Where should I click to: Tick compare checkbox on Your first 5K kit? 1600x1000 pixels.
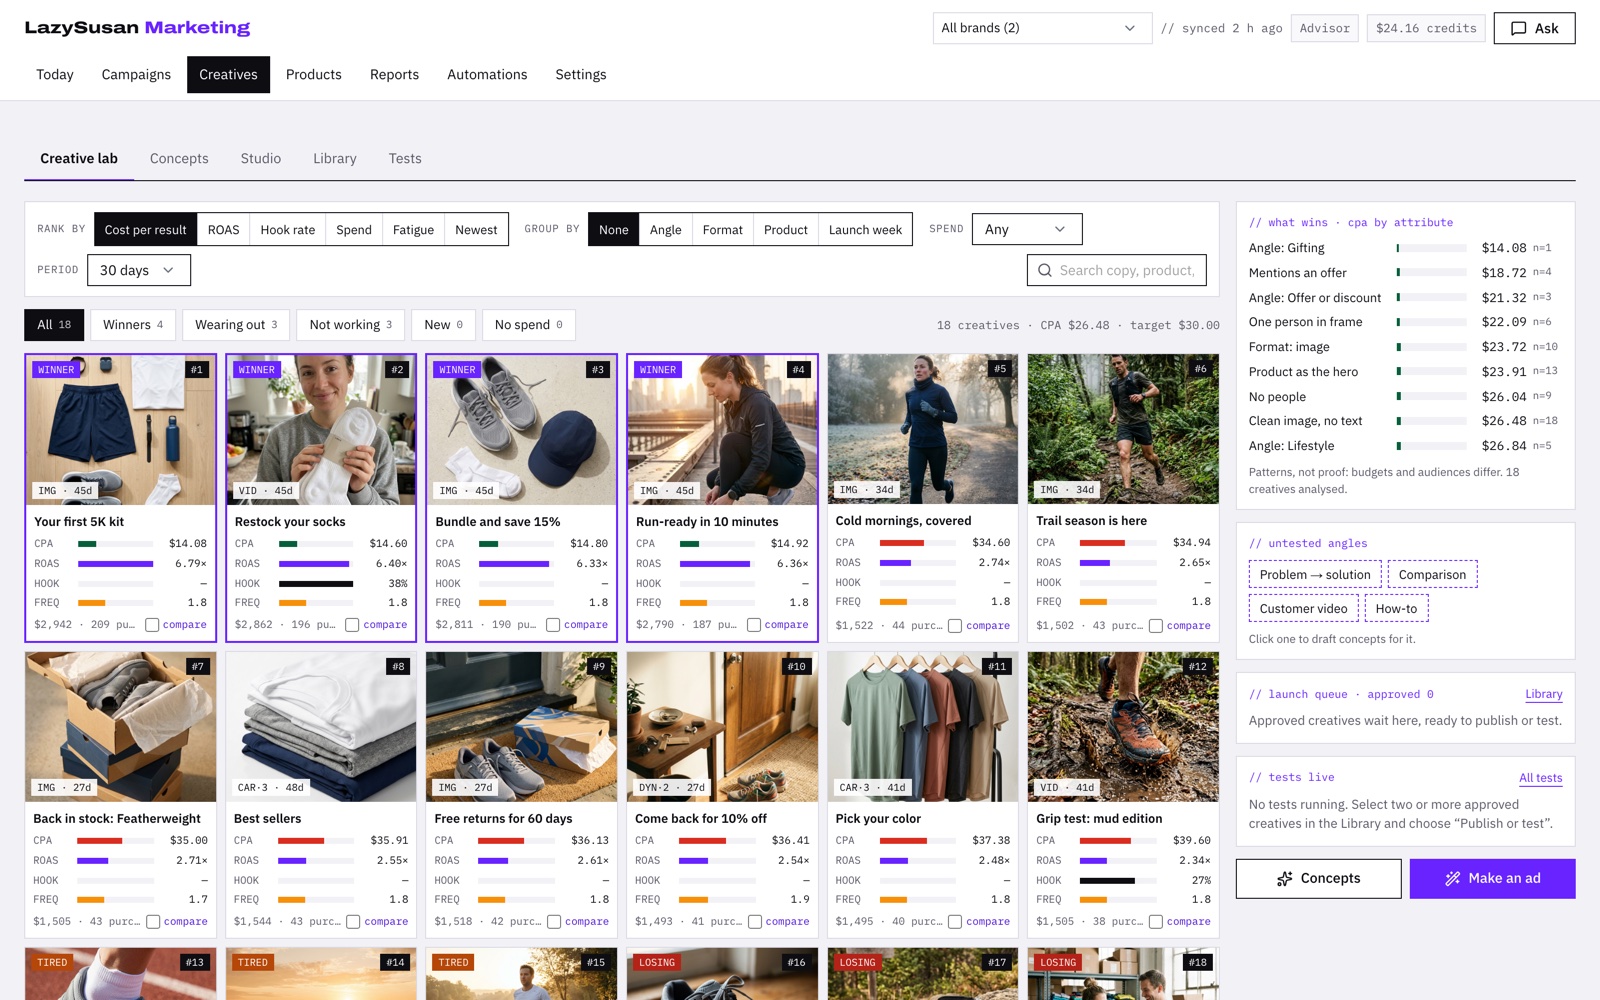point(152,625)
